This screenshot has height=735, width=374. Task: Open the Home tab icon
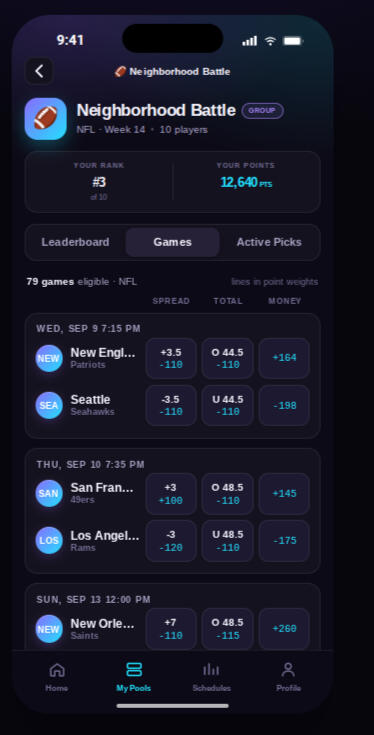point(57,670)
